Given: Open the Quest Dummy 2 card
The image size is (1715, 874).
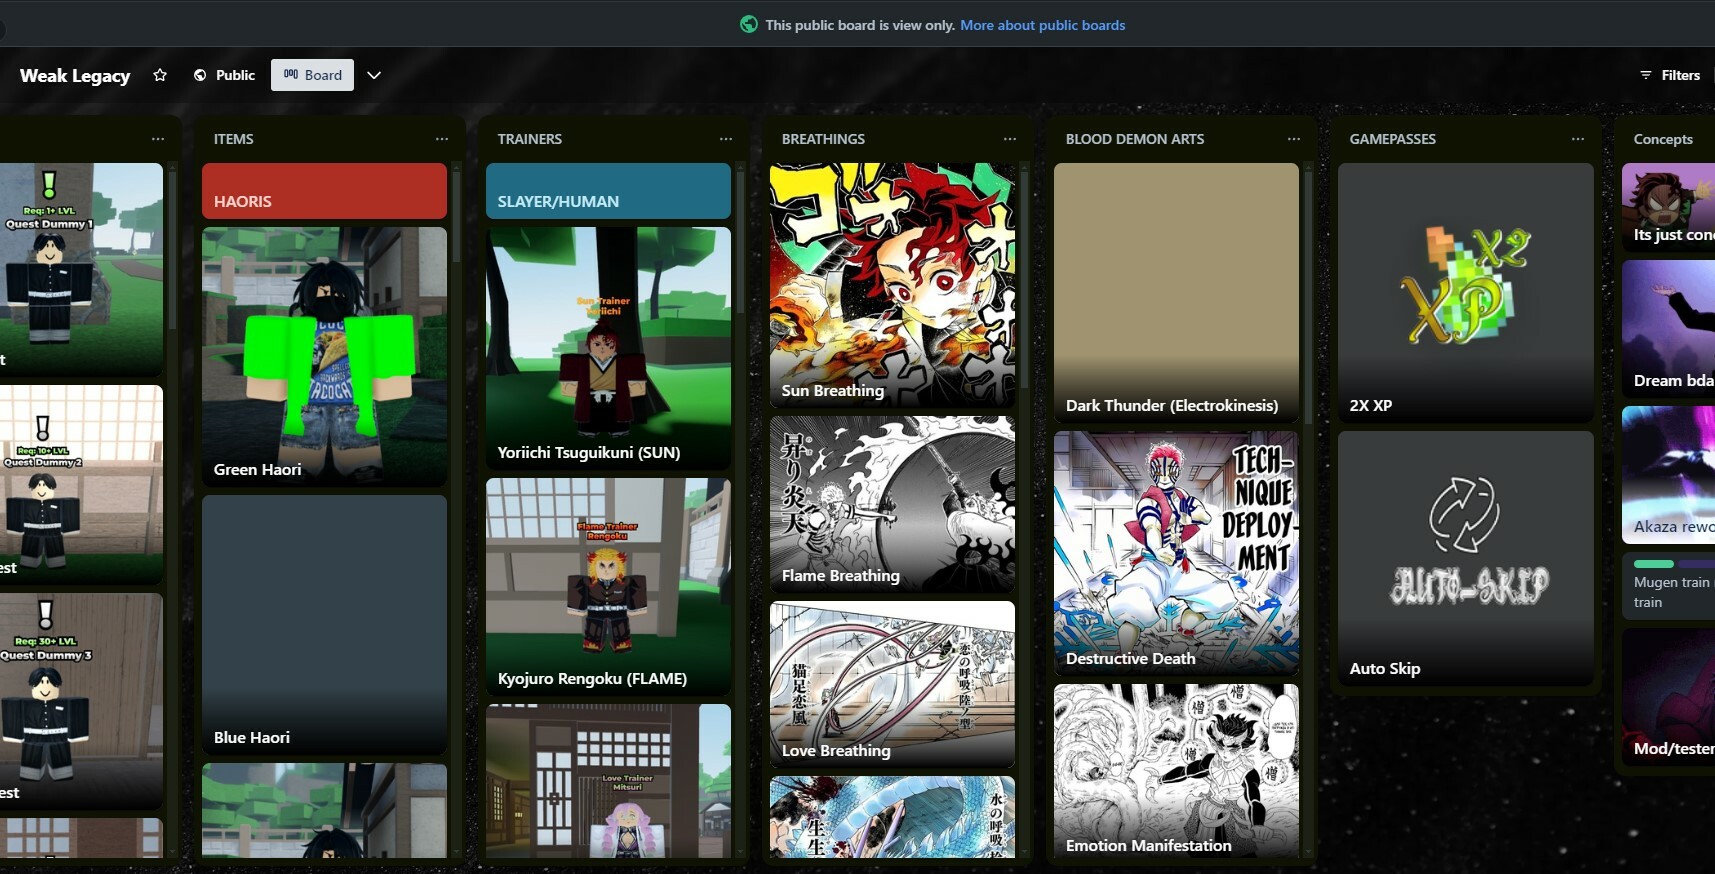Looking at the screenshot, I should pos(81,485).
